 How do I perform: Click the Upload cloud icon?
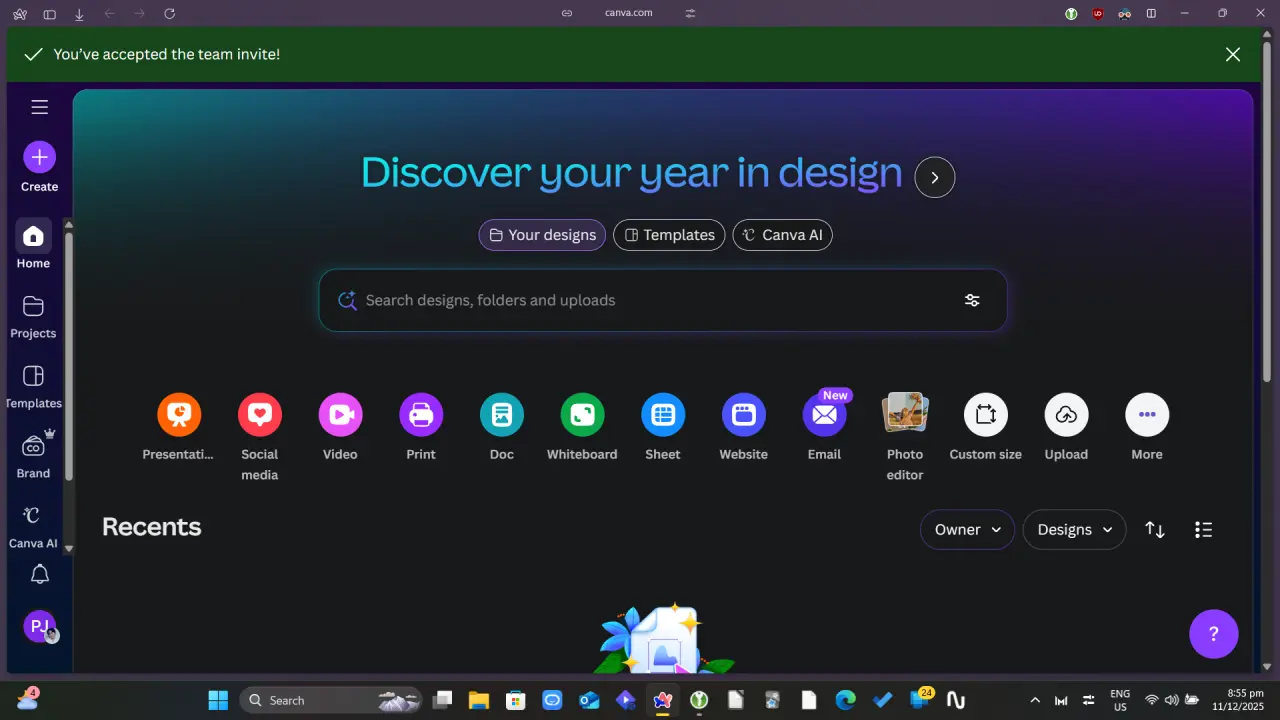click(x=1066, y=414)
